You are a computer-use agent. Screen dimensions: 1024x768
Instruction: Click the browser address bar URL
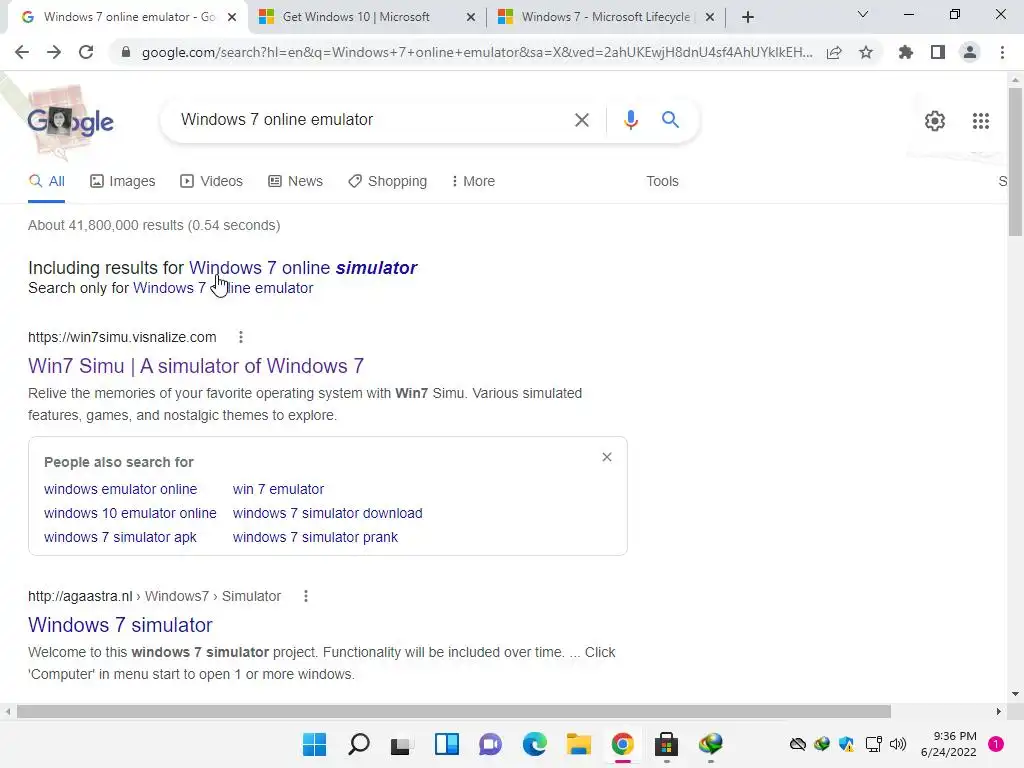(477, 52)
